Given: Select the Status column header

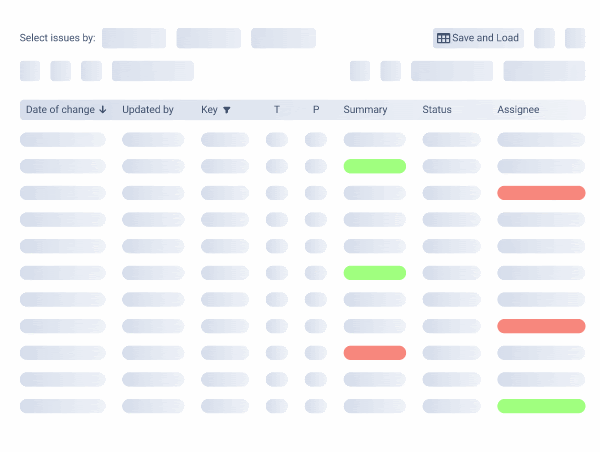Looking at the screenshot, I should coord(437,110).
